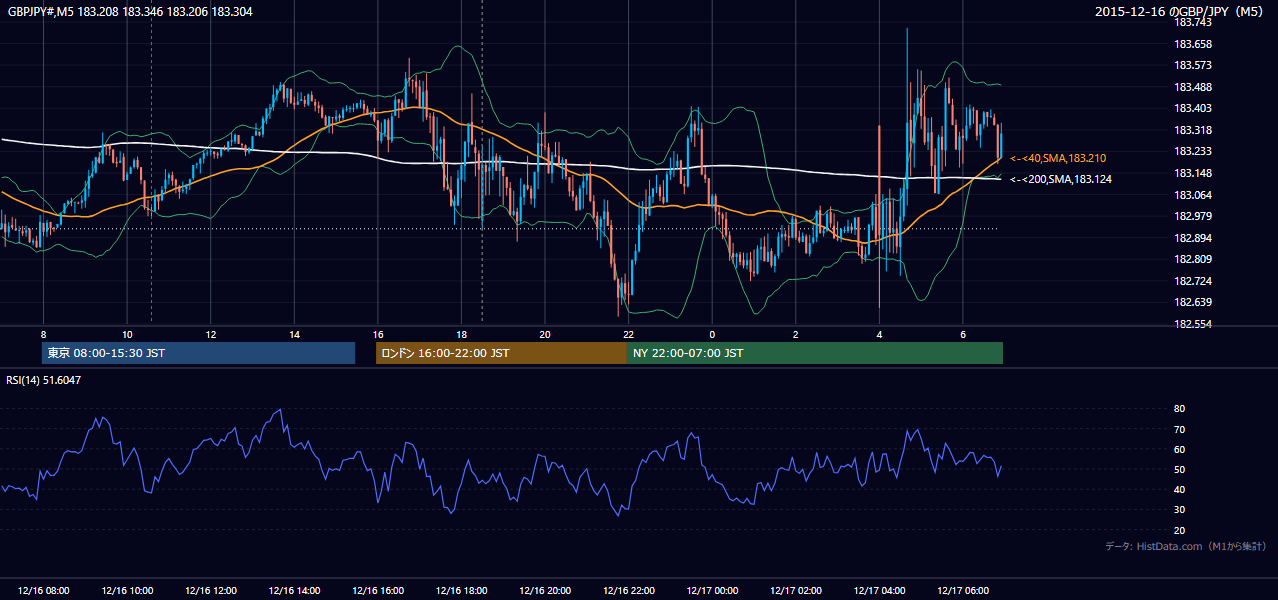Screen dimensions: 1278x600
Task: Click hour label 14 under the price chart
Action: [294, 334]
